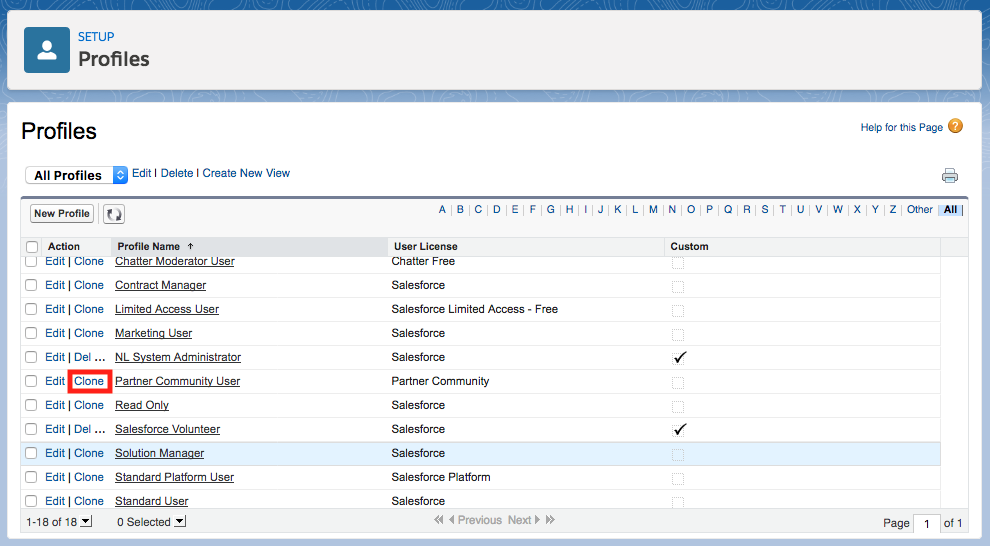Edit the Contract Manager profile
Screen dimensions: 990x546
55,285
